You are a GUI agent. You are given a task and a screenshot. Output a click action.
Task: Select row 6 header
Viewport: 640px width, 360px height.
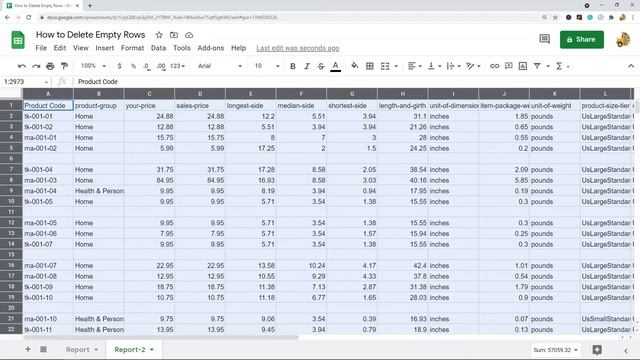[x=11, y=158]
